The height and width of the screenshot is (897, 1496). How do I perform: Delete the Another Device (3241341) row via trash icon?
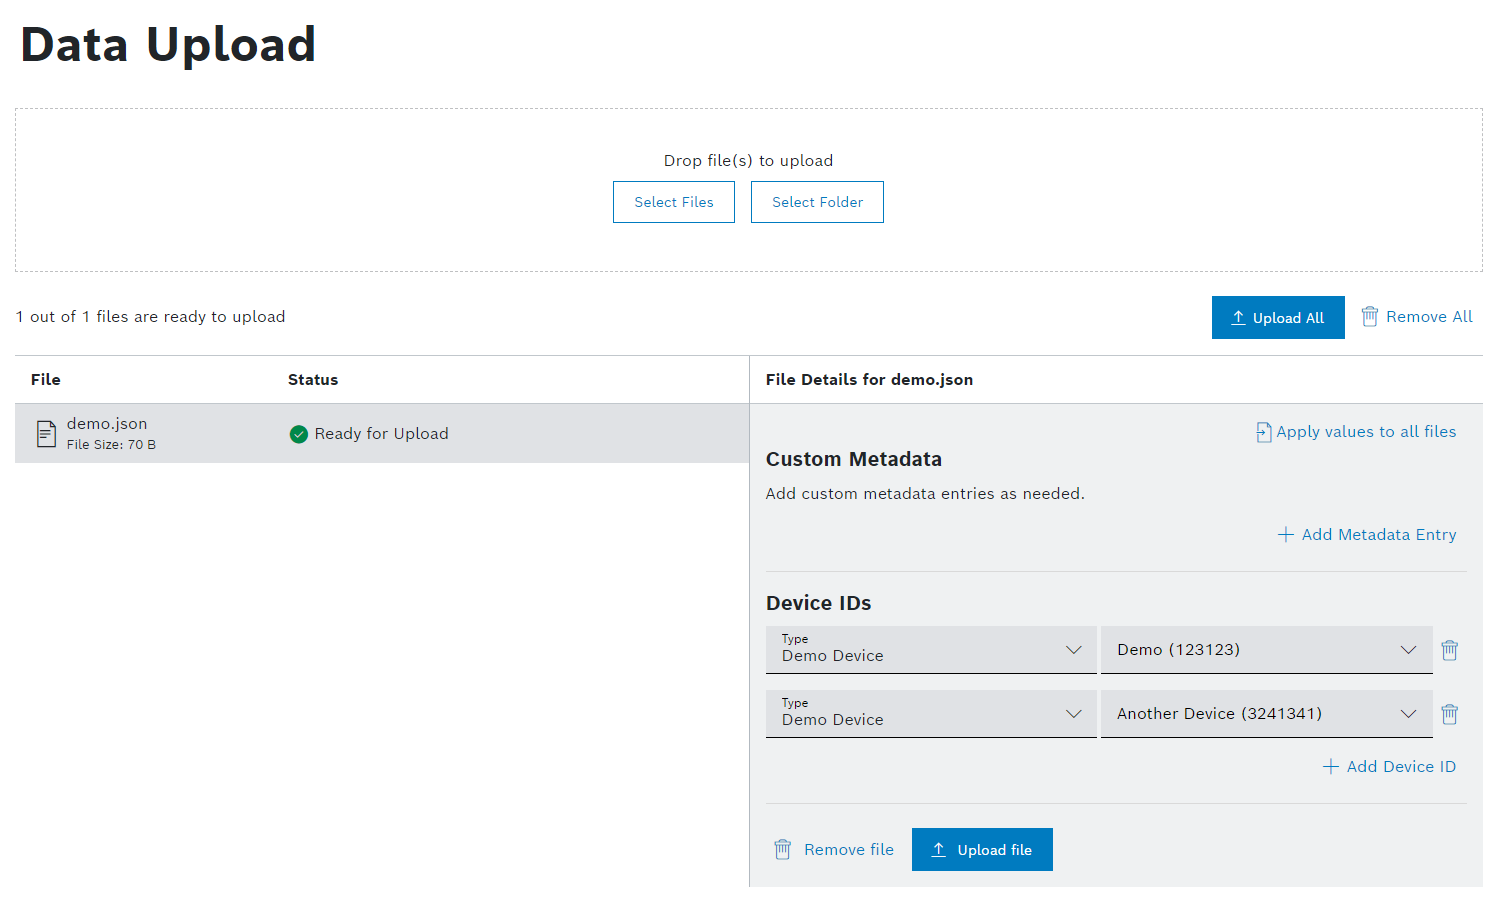tap(1449, 714)
